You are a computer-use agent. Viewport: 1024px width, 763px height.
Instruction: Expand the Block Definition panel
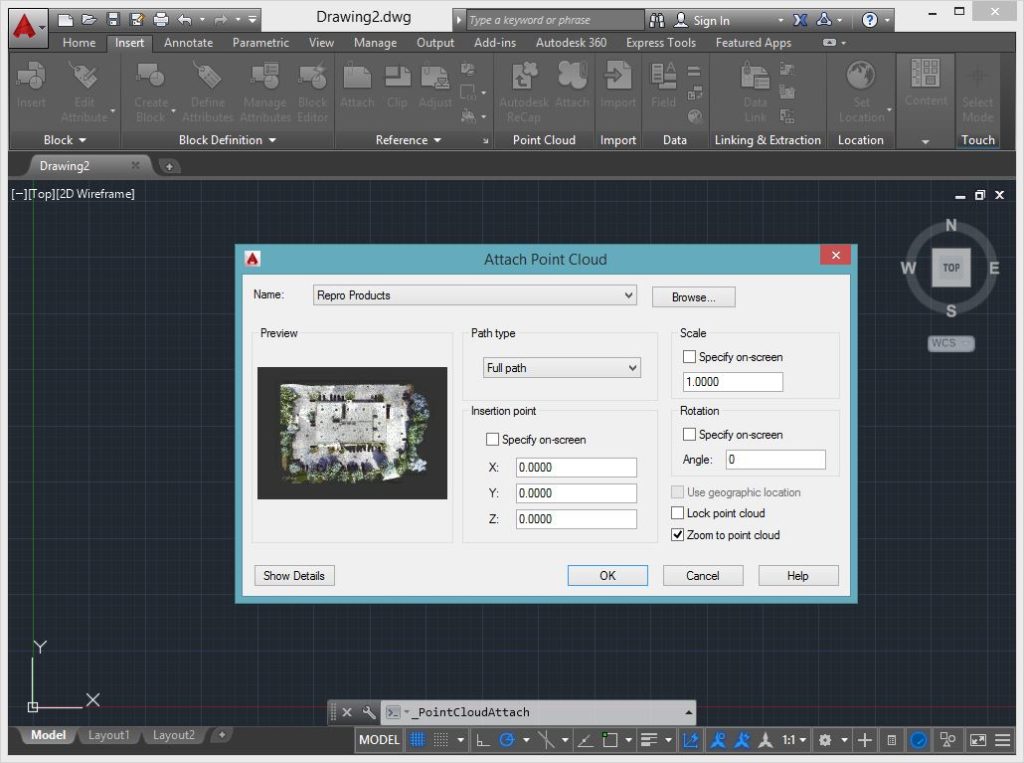click(x=227, y=140)
